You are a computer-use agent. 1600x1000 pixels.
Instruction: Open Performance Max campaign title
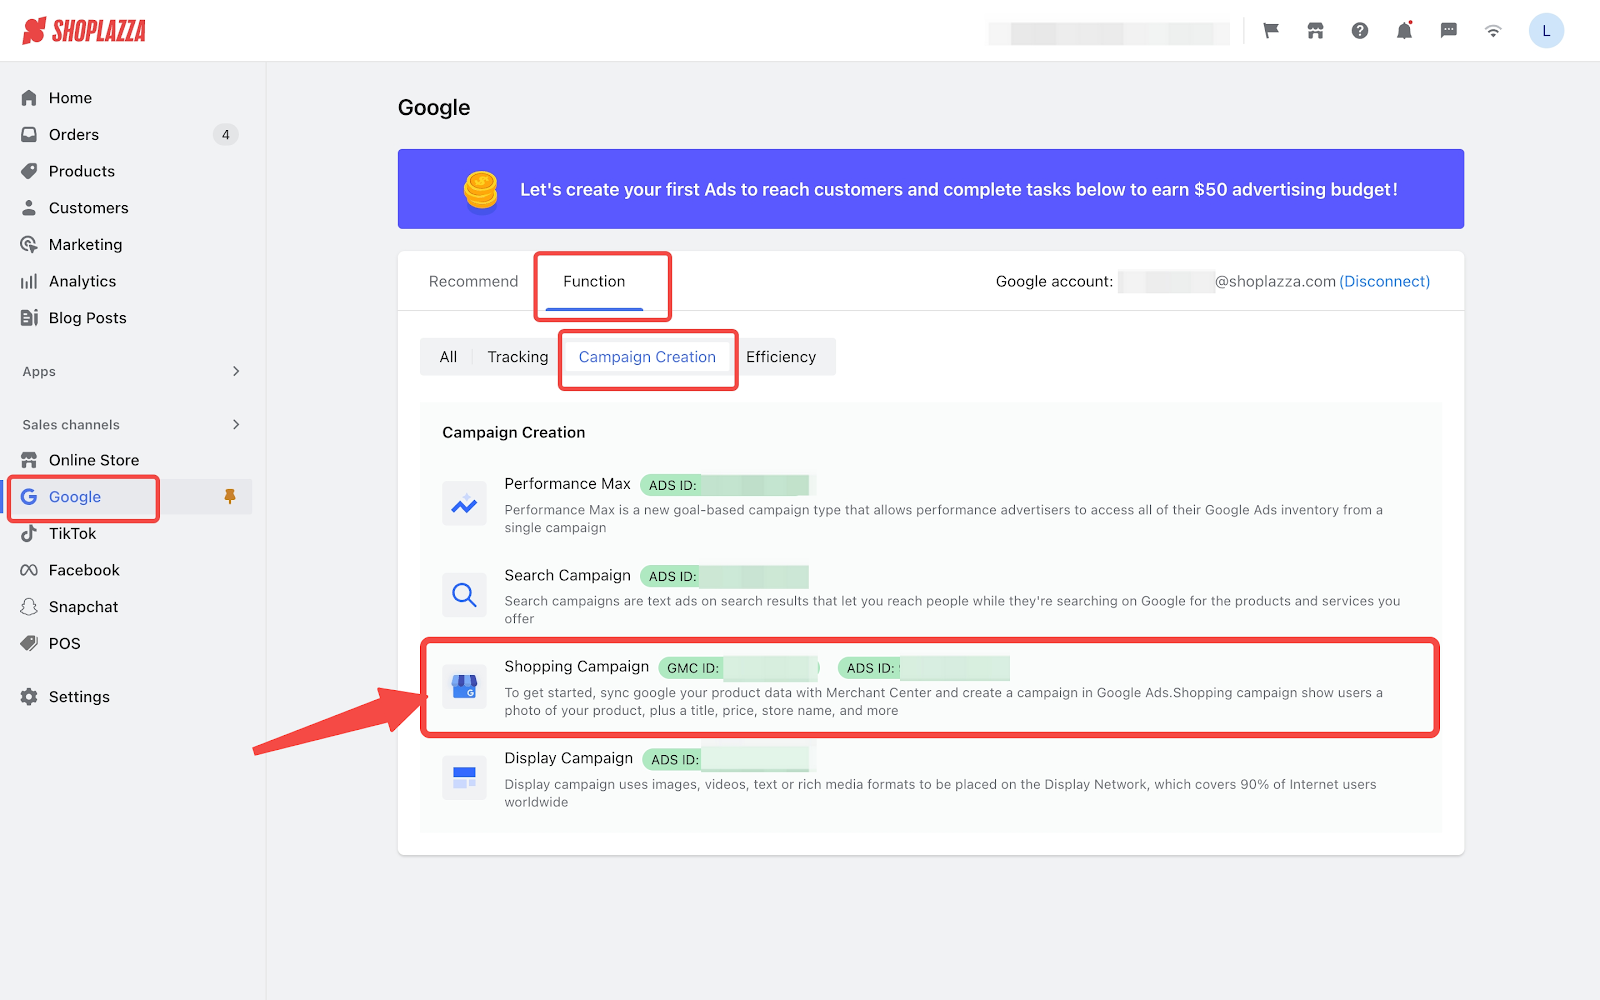[567, 484]
